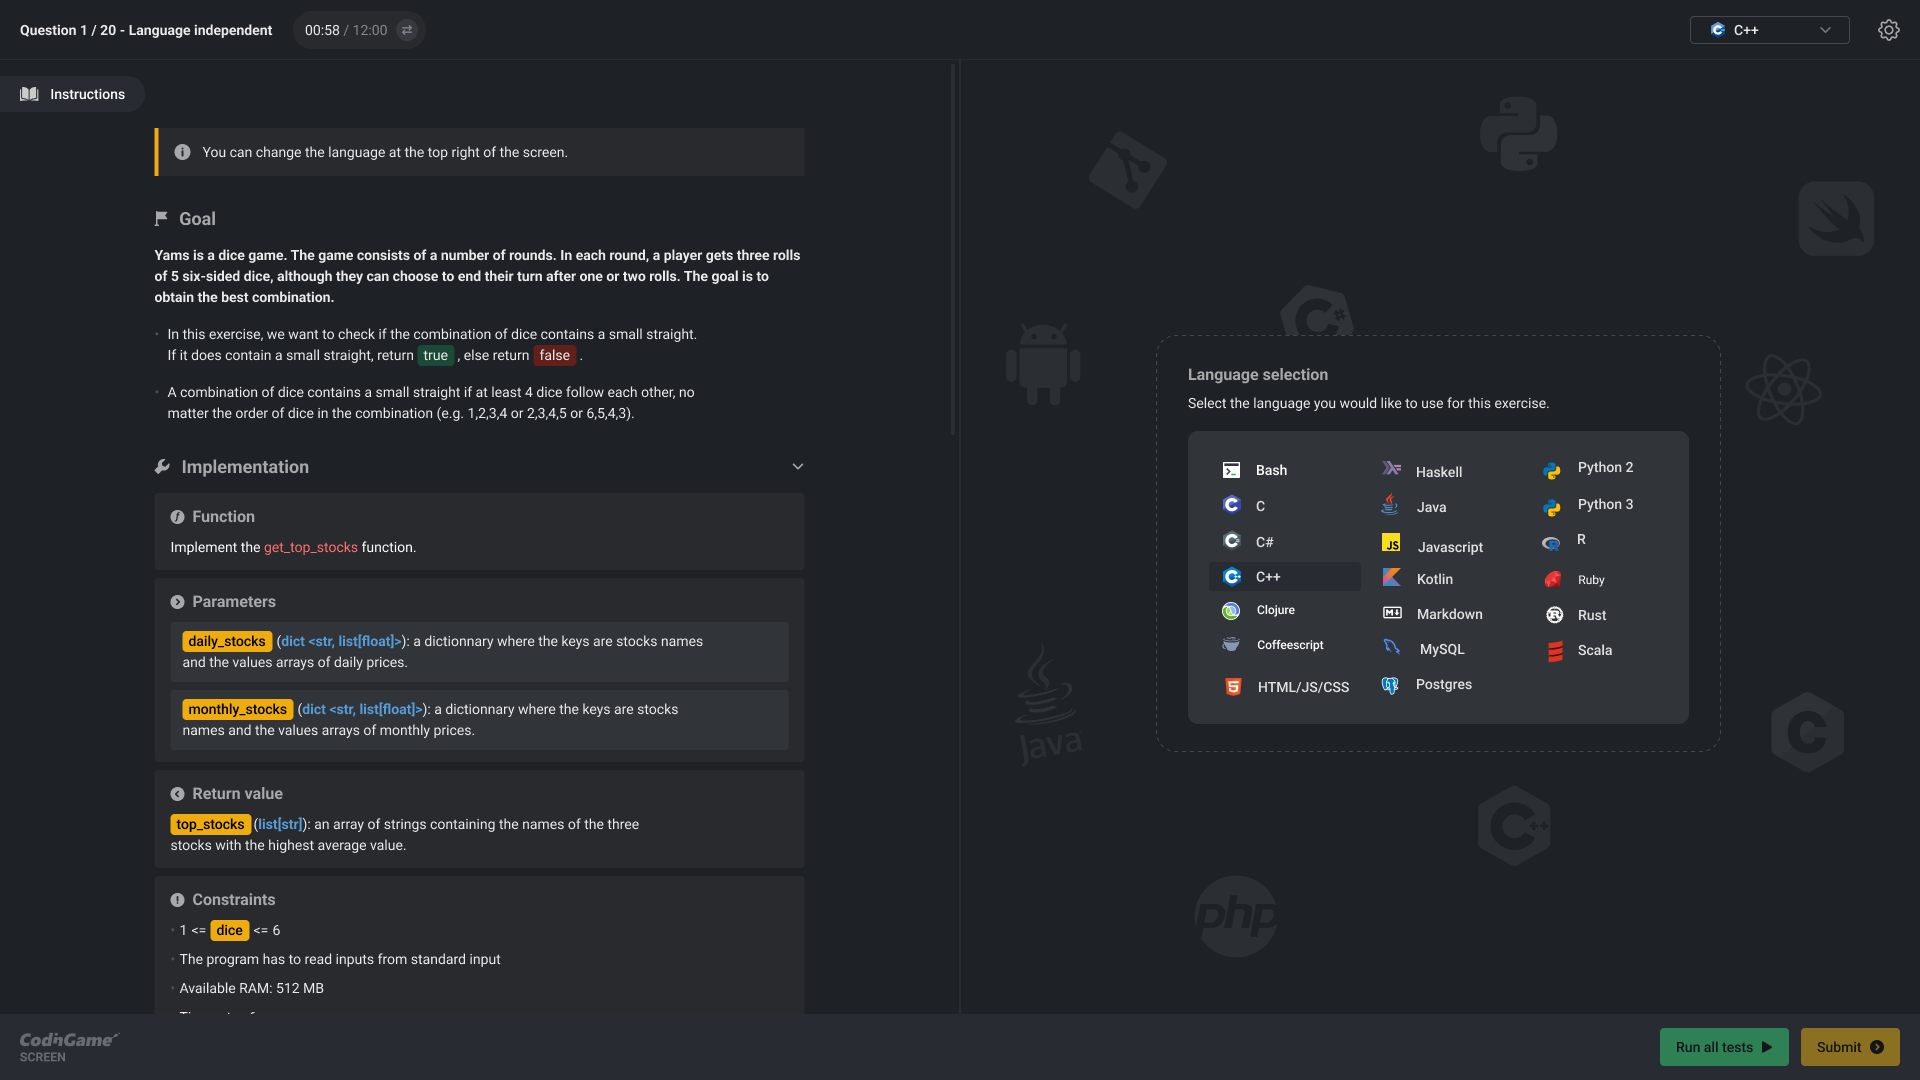
Task: Pick Ruby as your language
Action: [1590, 579]
